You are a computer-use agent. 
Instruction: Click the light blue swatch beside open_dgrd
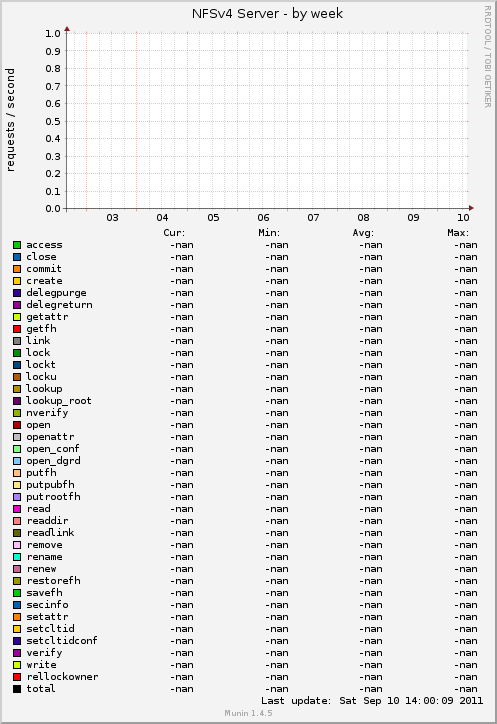point(17,461)
